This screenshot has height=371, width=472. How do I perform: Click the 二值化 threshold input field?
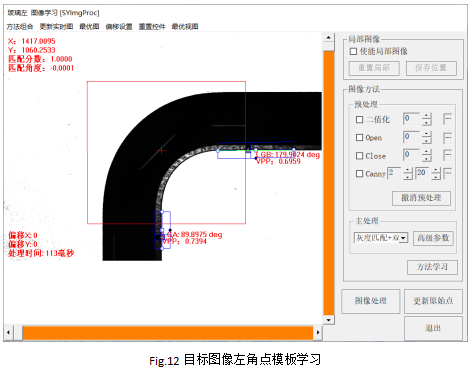pyautogui.click(x=412, y=119)
